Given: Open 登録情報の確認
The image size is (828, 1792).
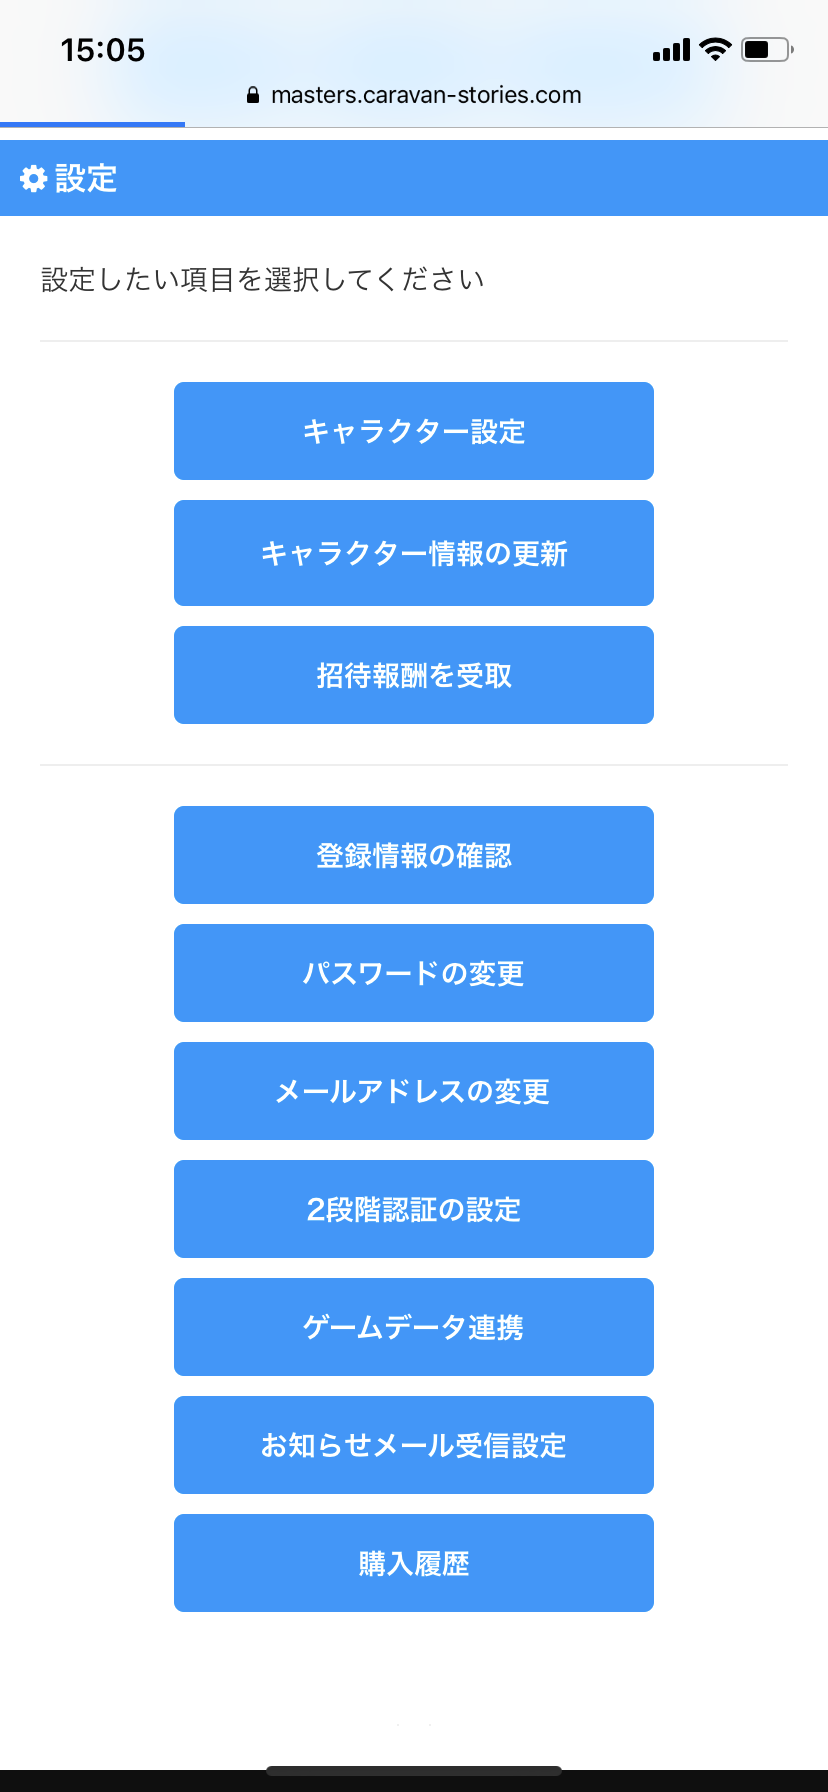Looking at the screenshot, I should coord(413,855).
